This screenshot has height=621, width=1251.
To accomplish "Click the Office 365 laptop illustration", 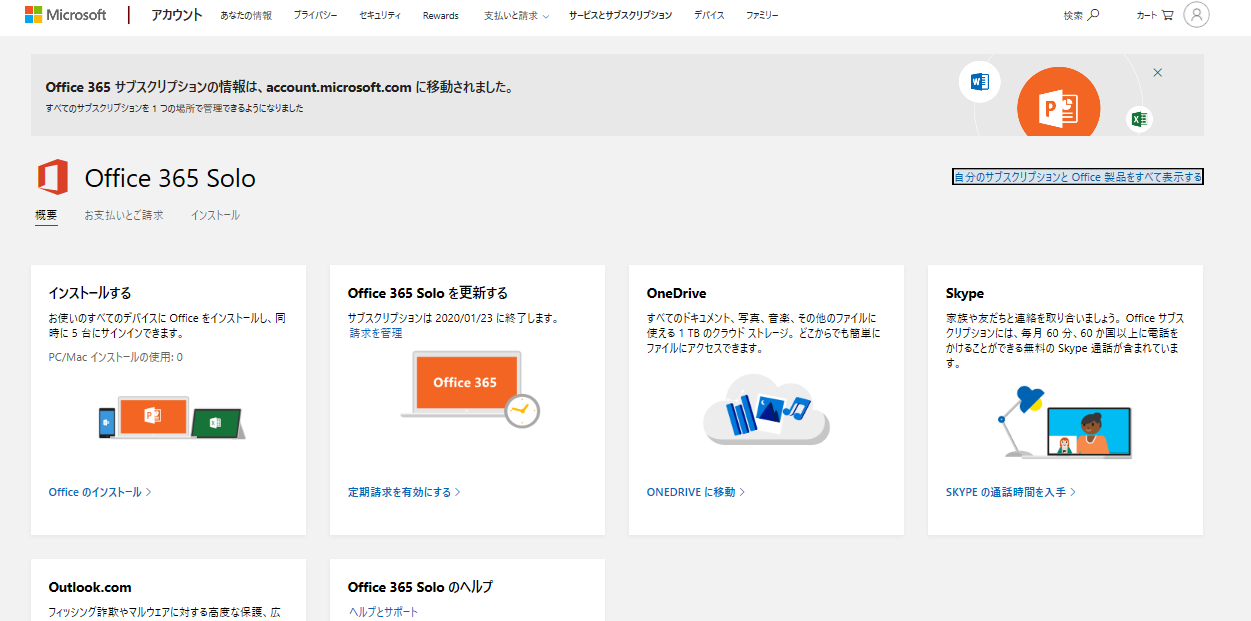I will [470, 389].
